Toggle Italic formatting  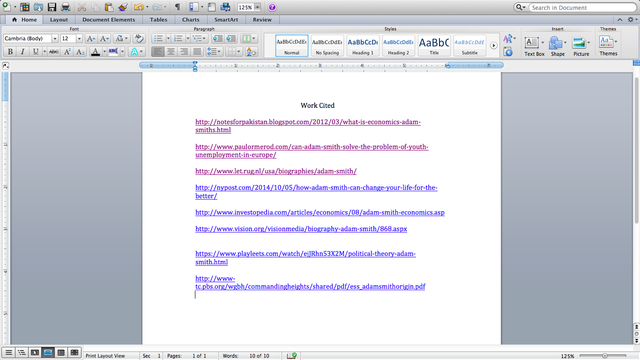pos(22,51)
